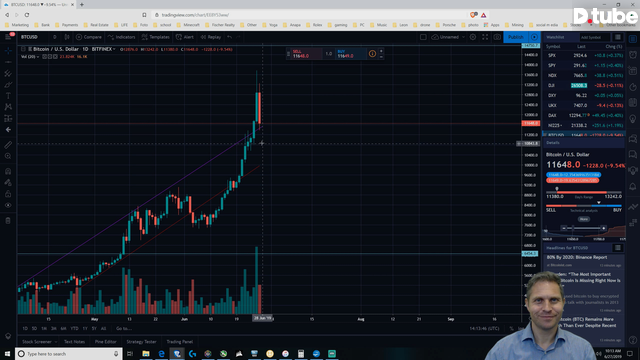The height and width of the screenshot is (360, 640).
Task: Select the 1D time range
Action: coord(25,328)
